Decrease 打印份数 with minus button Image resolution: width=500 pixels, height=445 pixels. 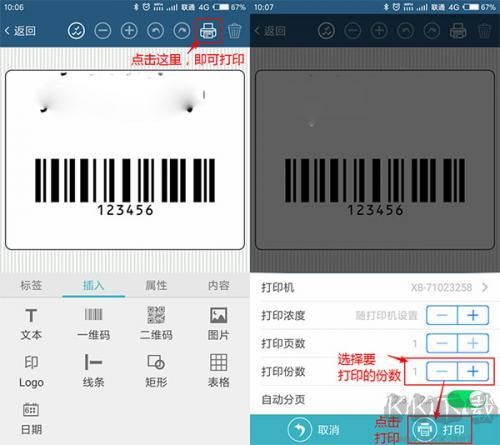point(442,371)
